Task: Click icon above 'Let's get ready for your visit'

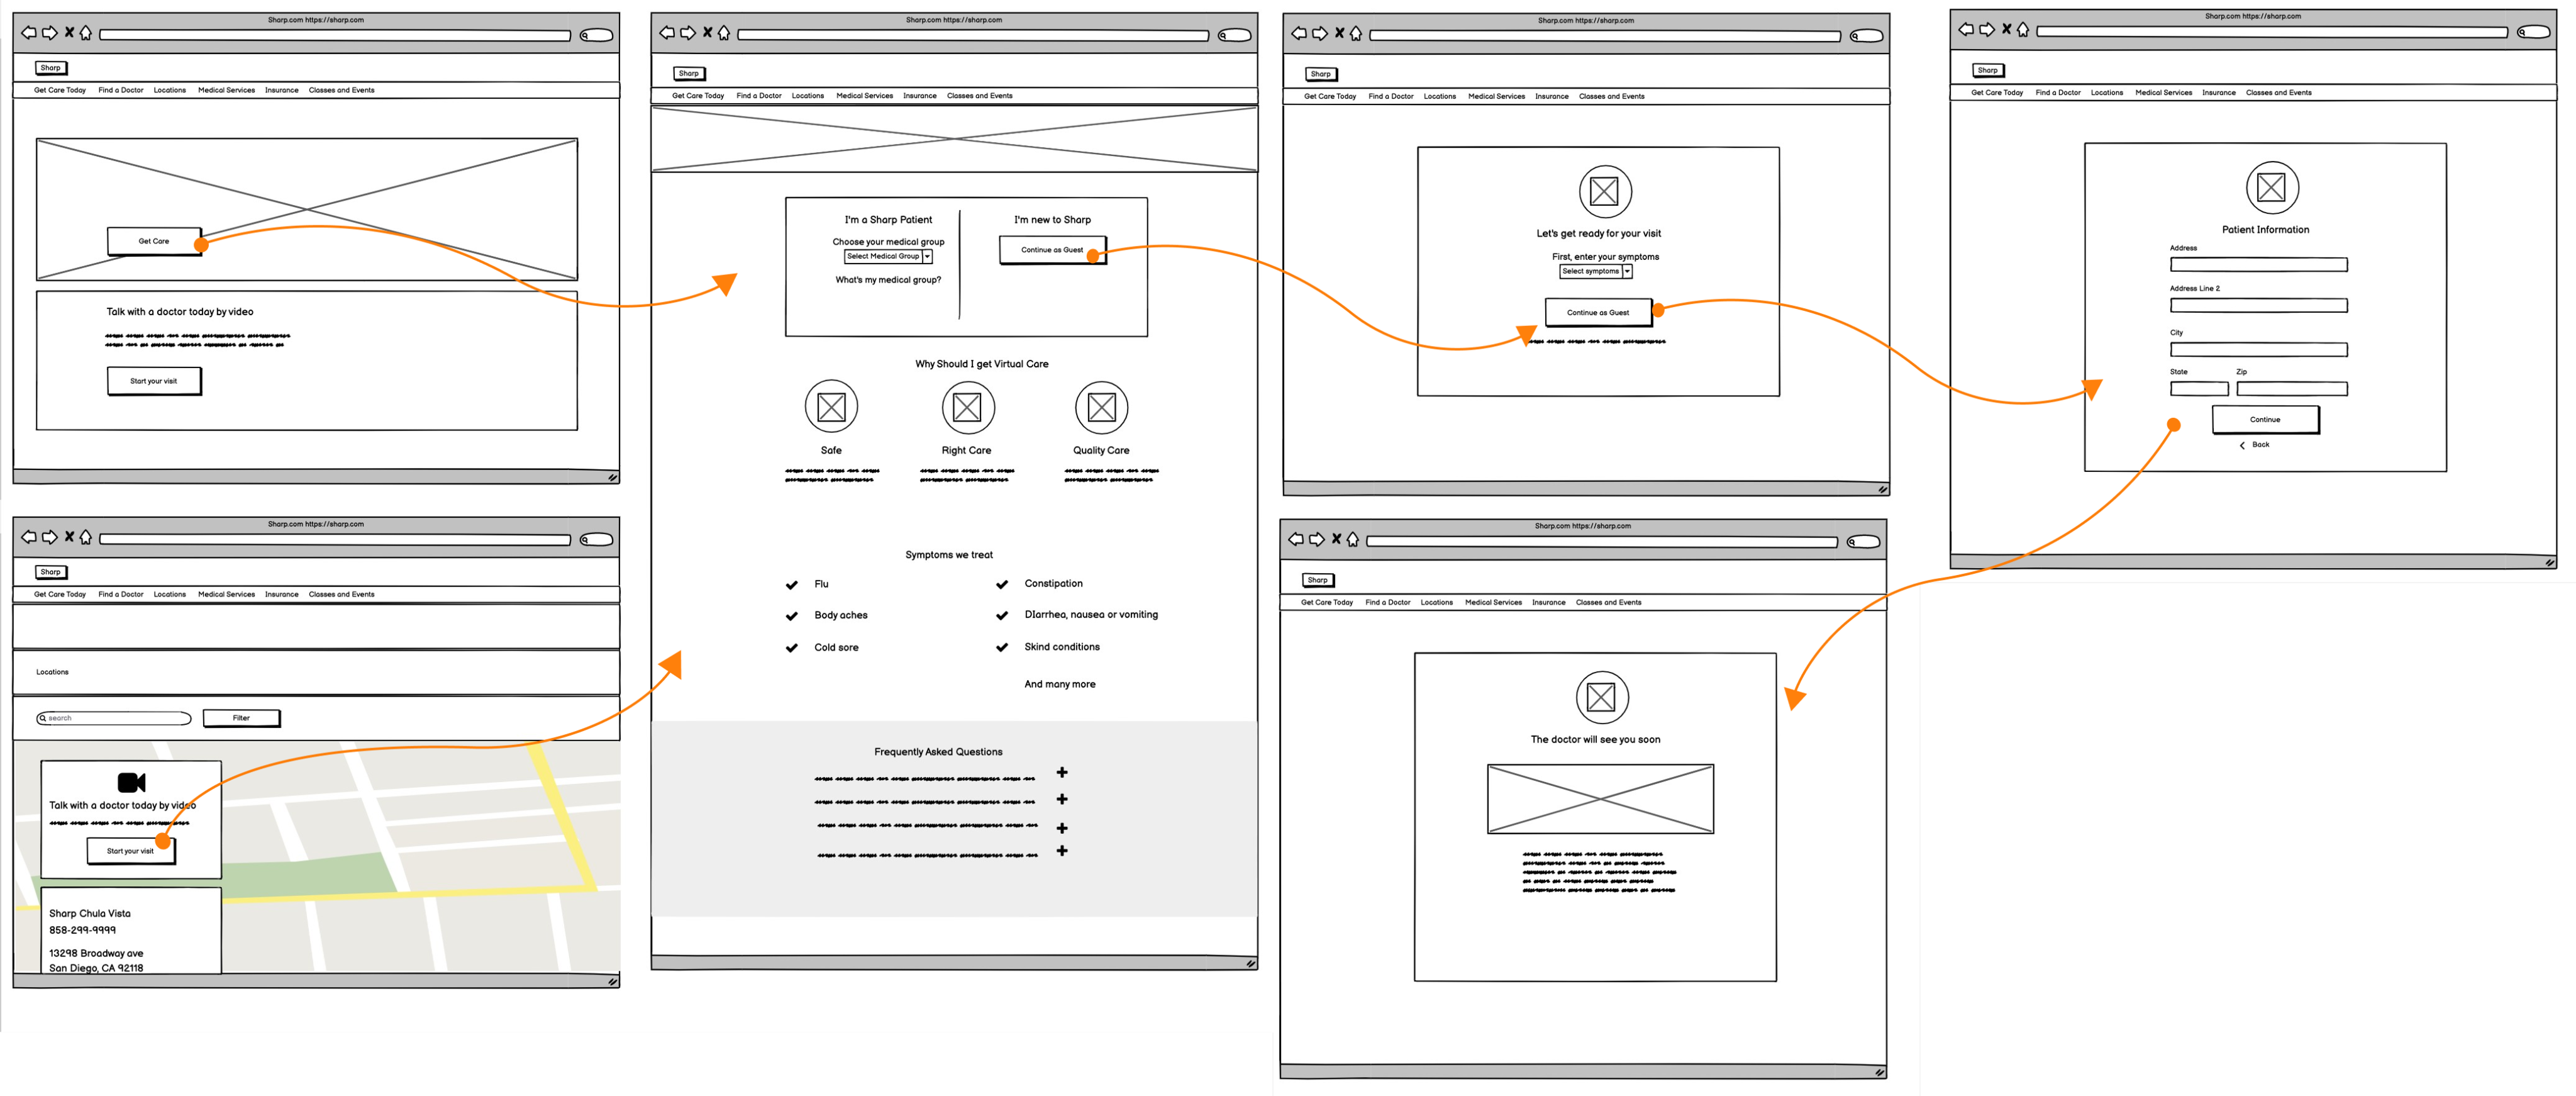Action: (1604, 191)
